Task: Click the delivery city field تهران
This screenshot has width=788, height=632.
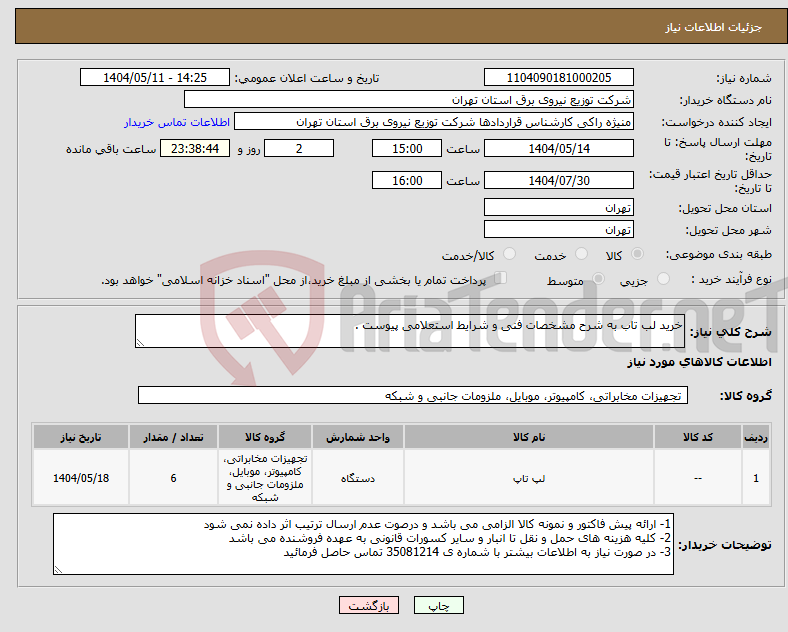Action: [x=558, y=230]
